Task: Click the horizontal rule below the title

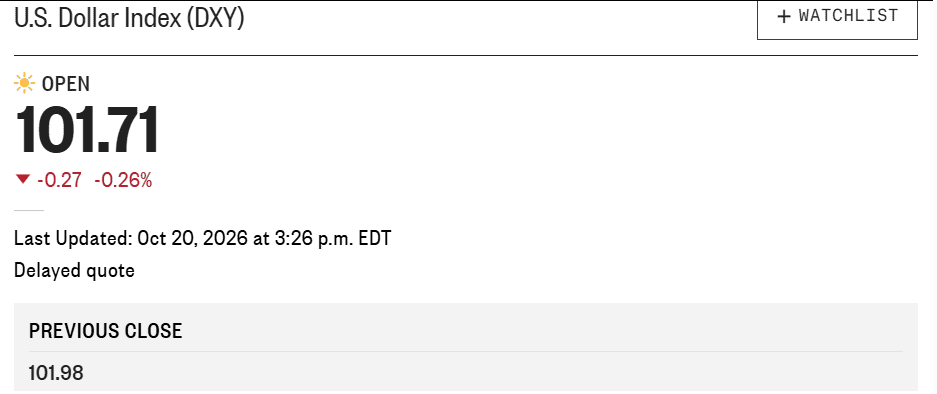Action: point(466,55)
